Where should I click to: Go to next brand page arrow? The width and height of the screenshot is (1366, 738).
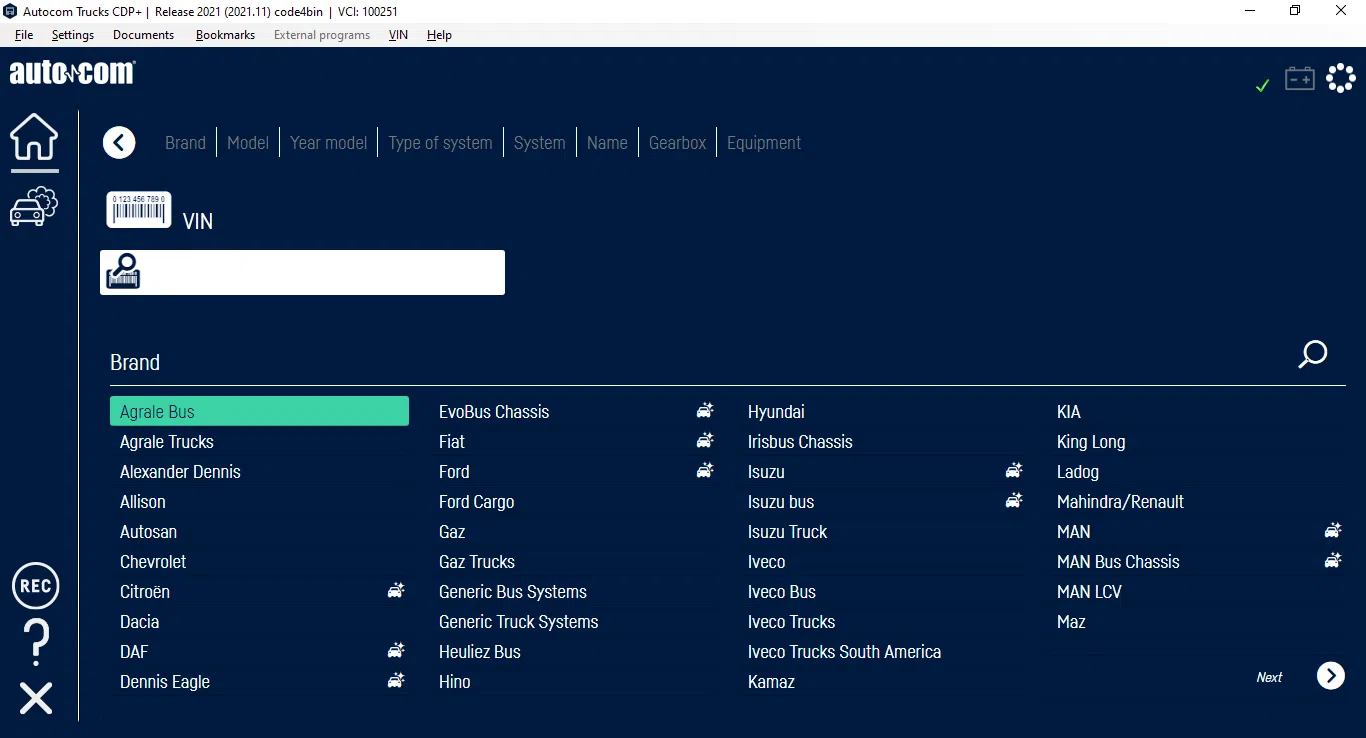pyautogui.click(x=1330, y=677)
